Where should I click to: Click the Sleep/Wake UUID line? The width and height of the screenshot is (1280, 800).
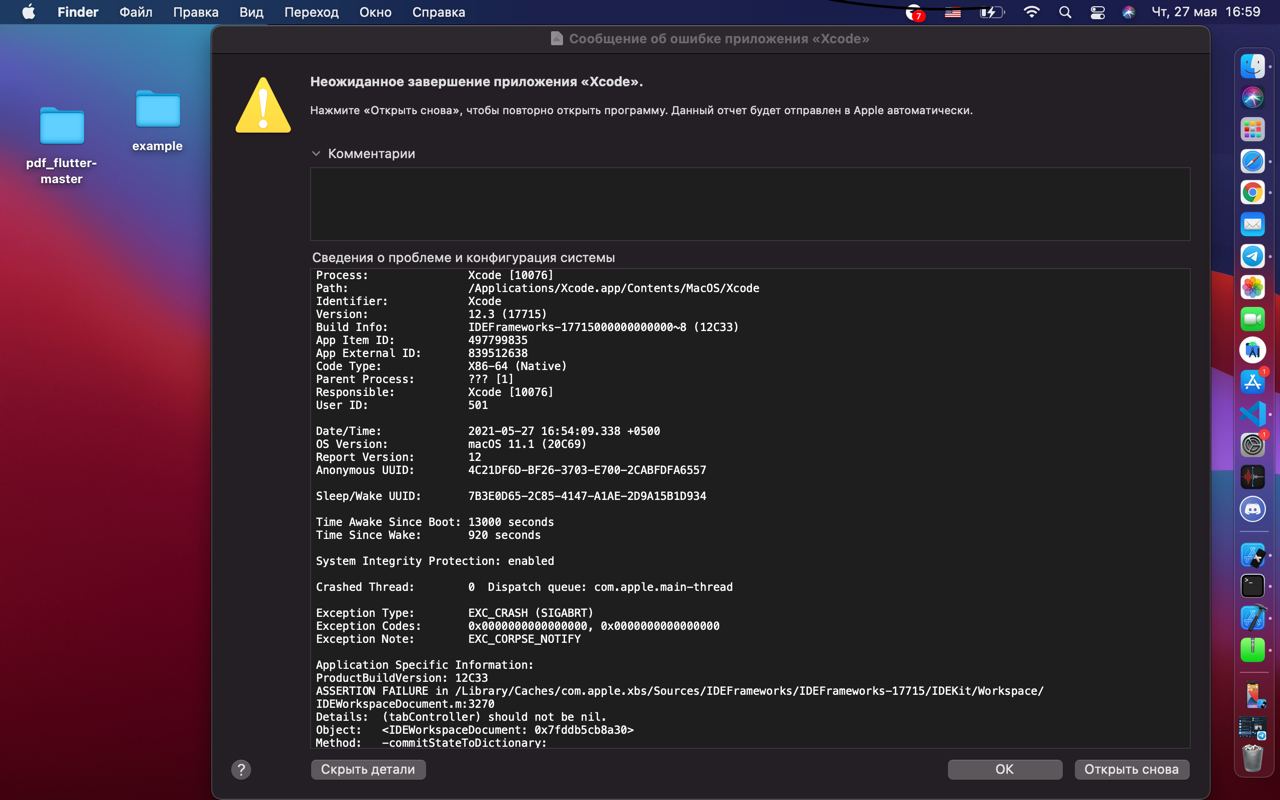point(511,496)
